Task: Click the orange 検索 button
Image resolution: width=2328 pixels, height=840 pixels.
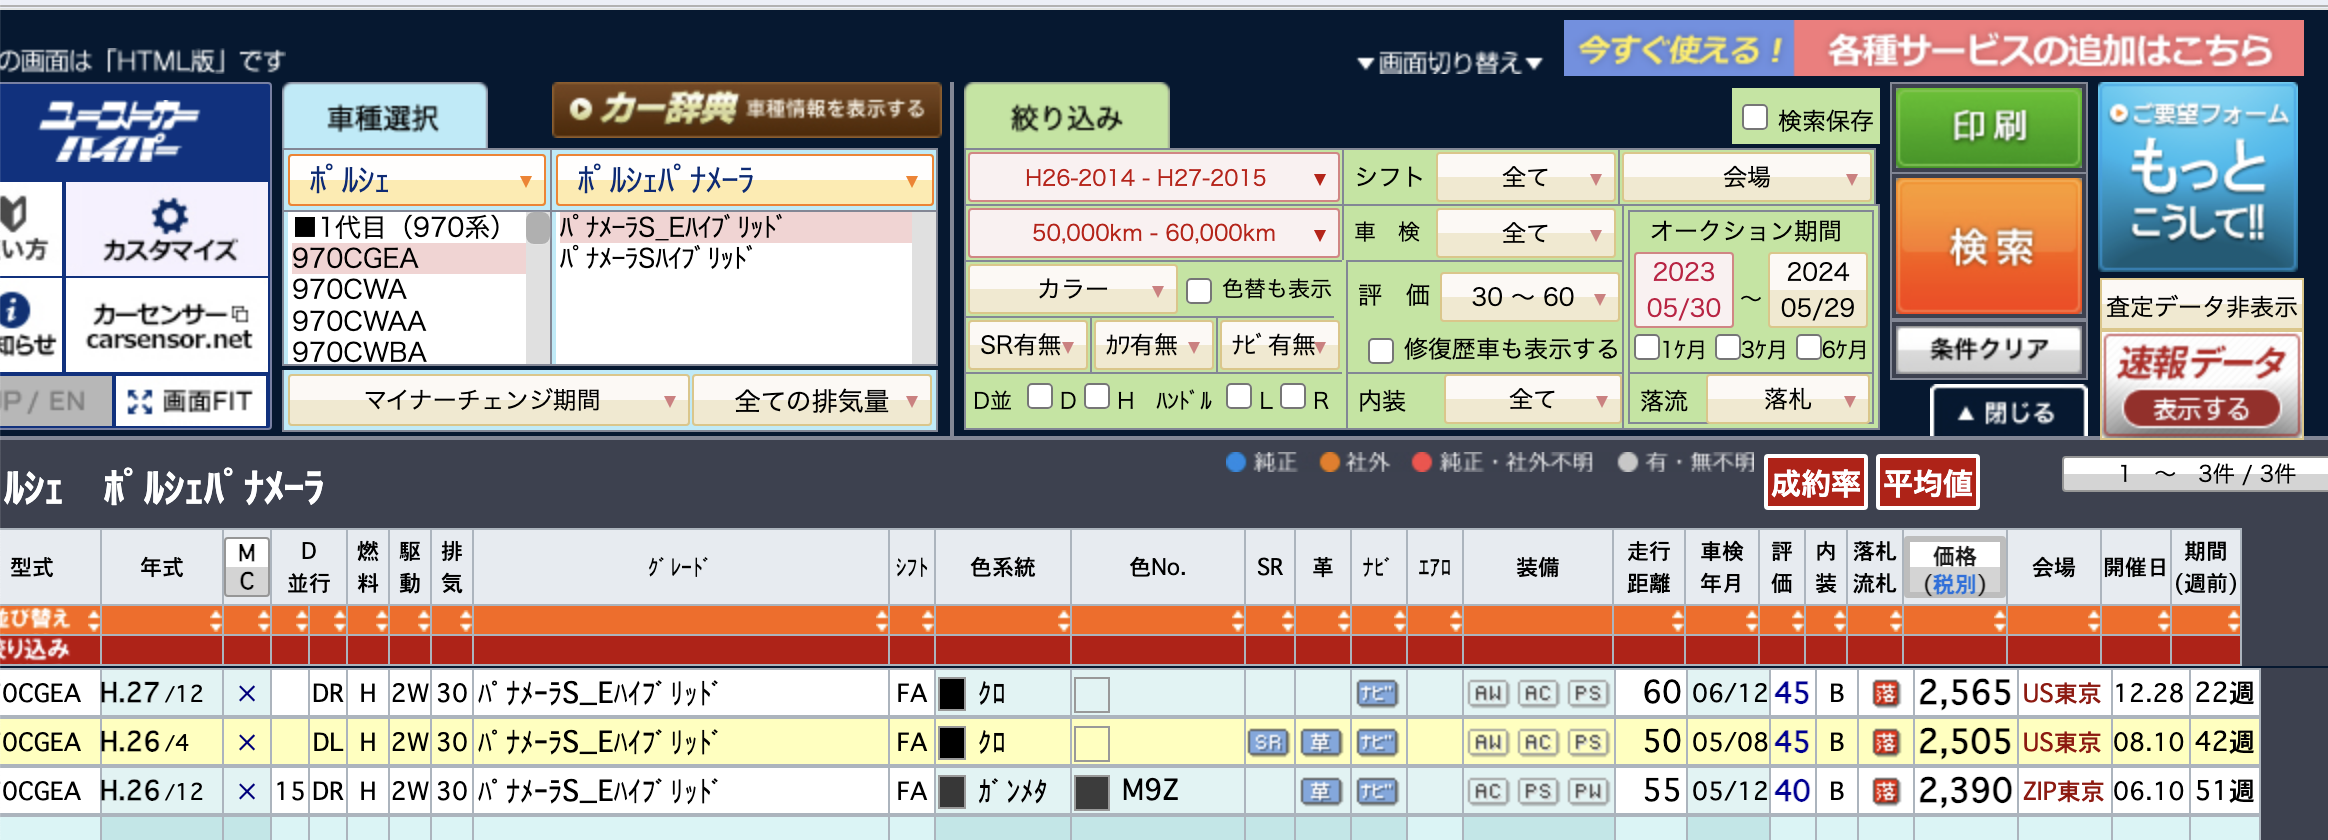Action: coord(1989,246)
